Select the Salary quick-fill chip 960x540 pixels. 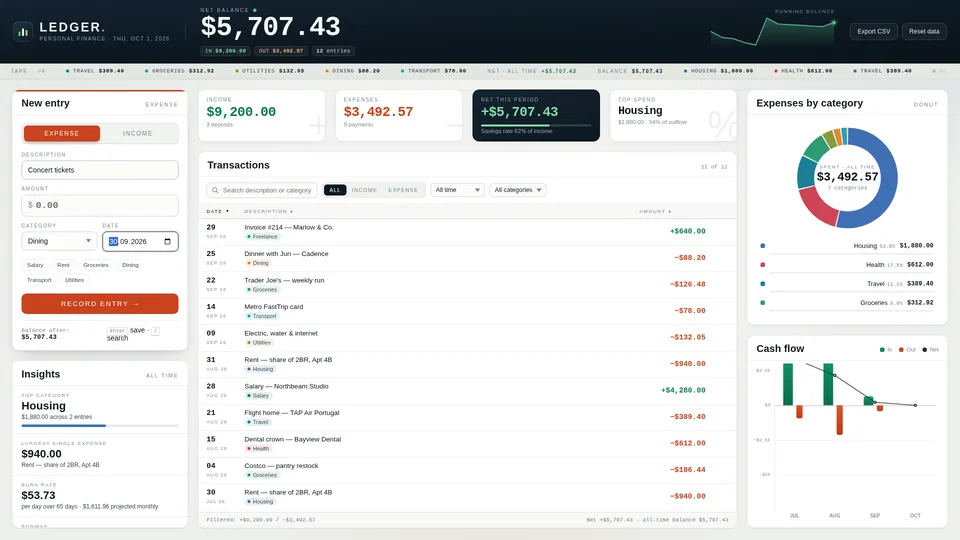(x=35, y=265)
